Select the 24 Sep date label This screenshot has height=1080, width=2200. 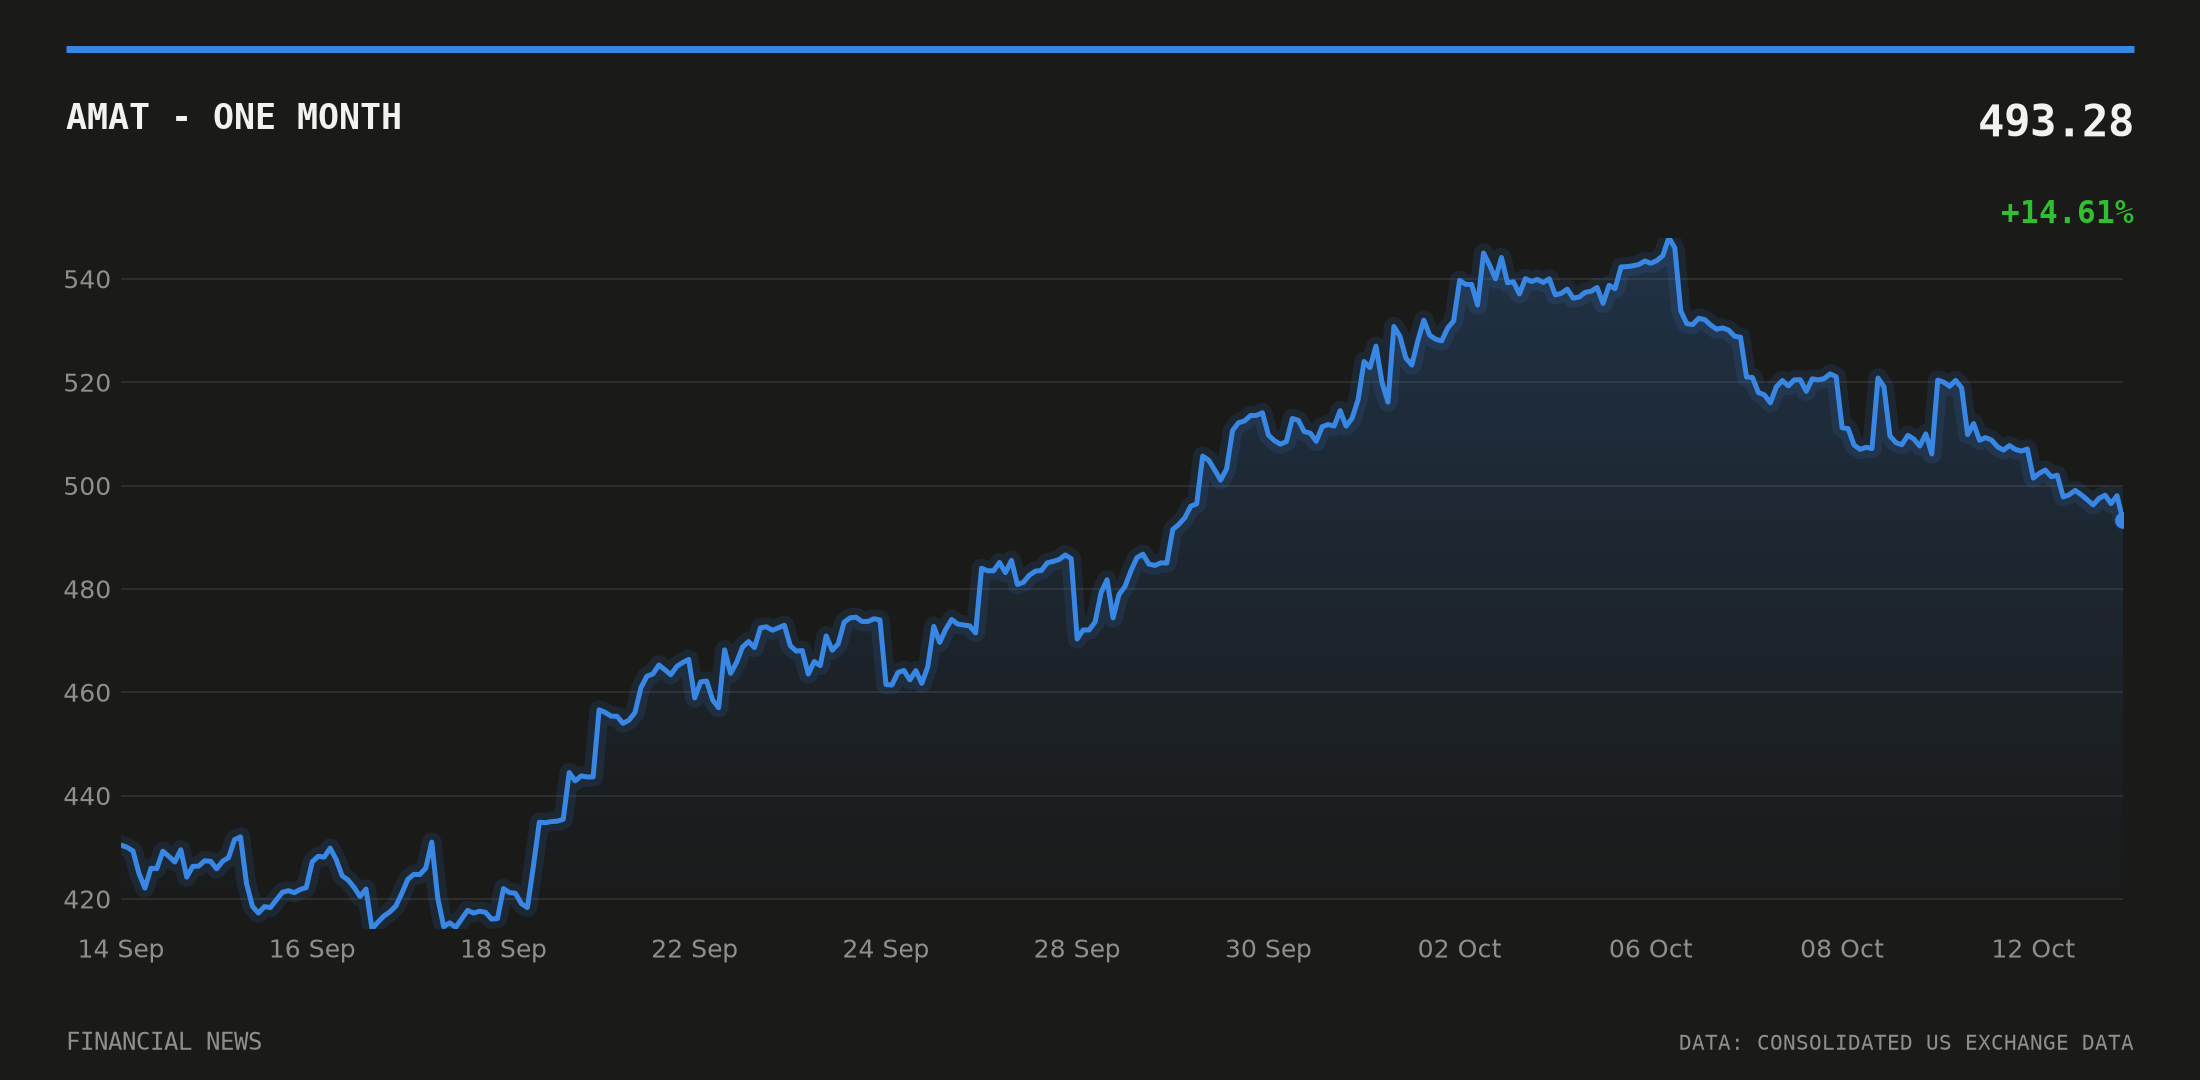[x=886, y=949]
